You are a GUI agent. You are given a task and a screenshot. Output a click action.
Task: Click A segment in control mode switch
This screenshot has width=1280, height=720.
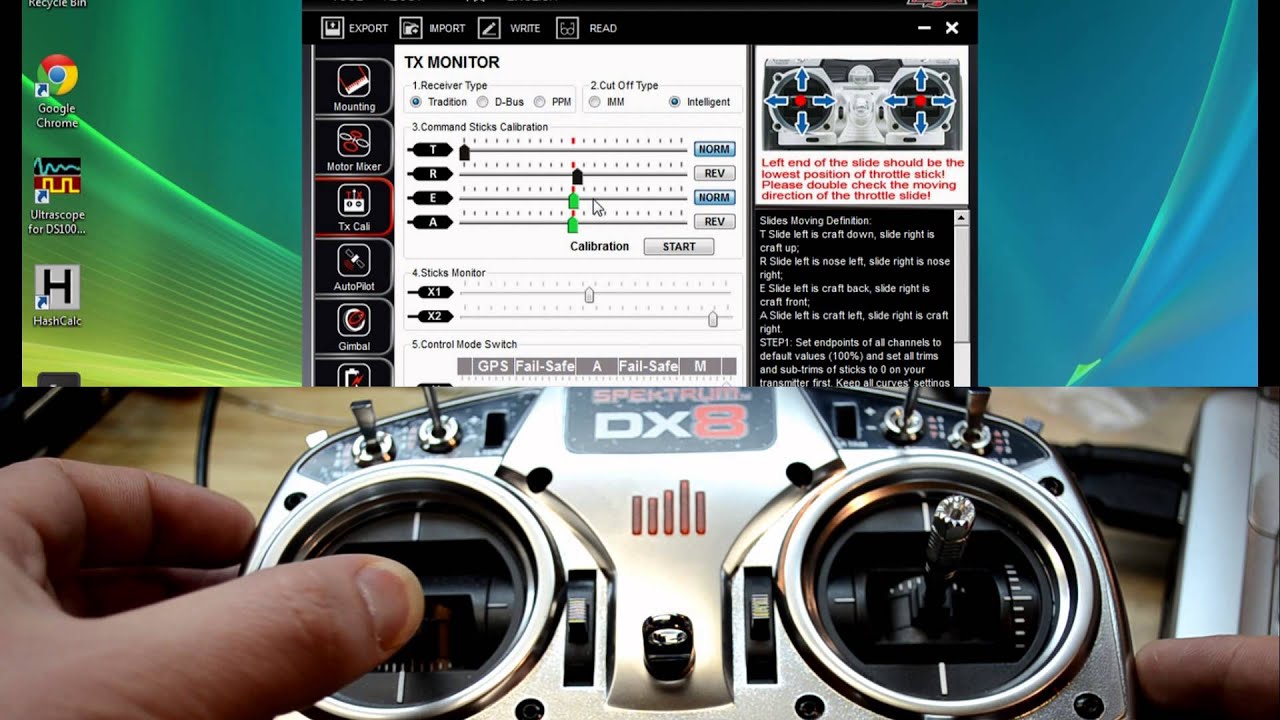coord(597,366)
